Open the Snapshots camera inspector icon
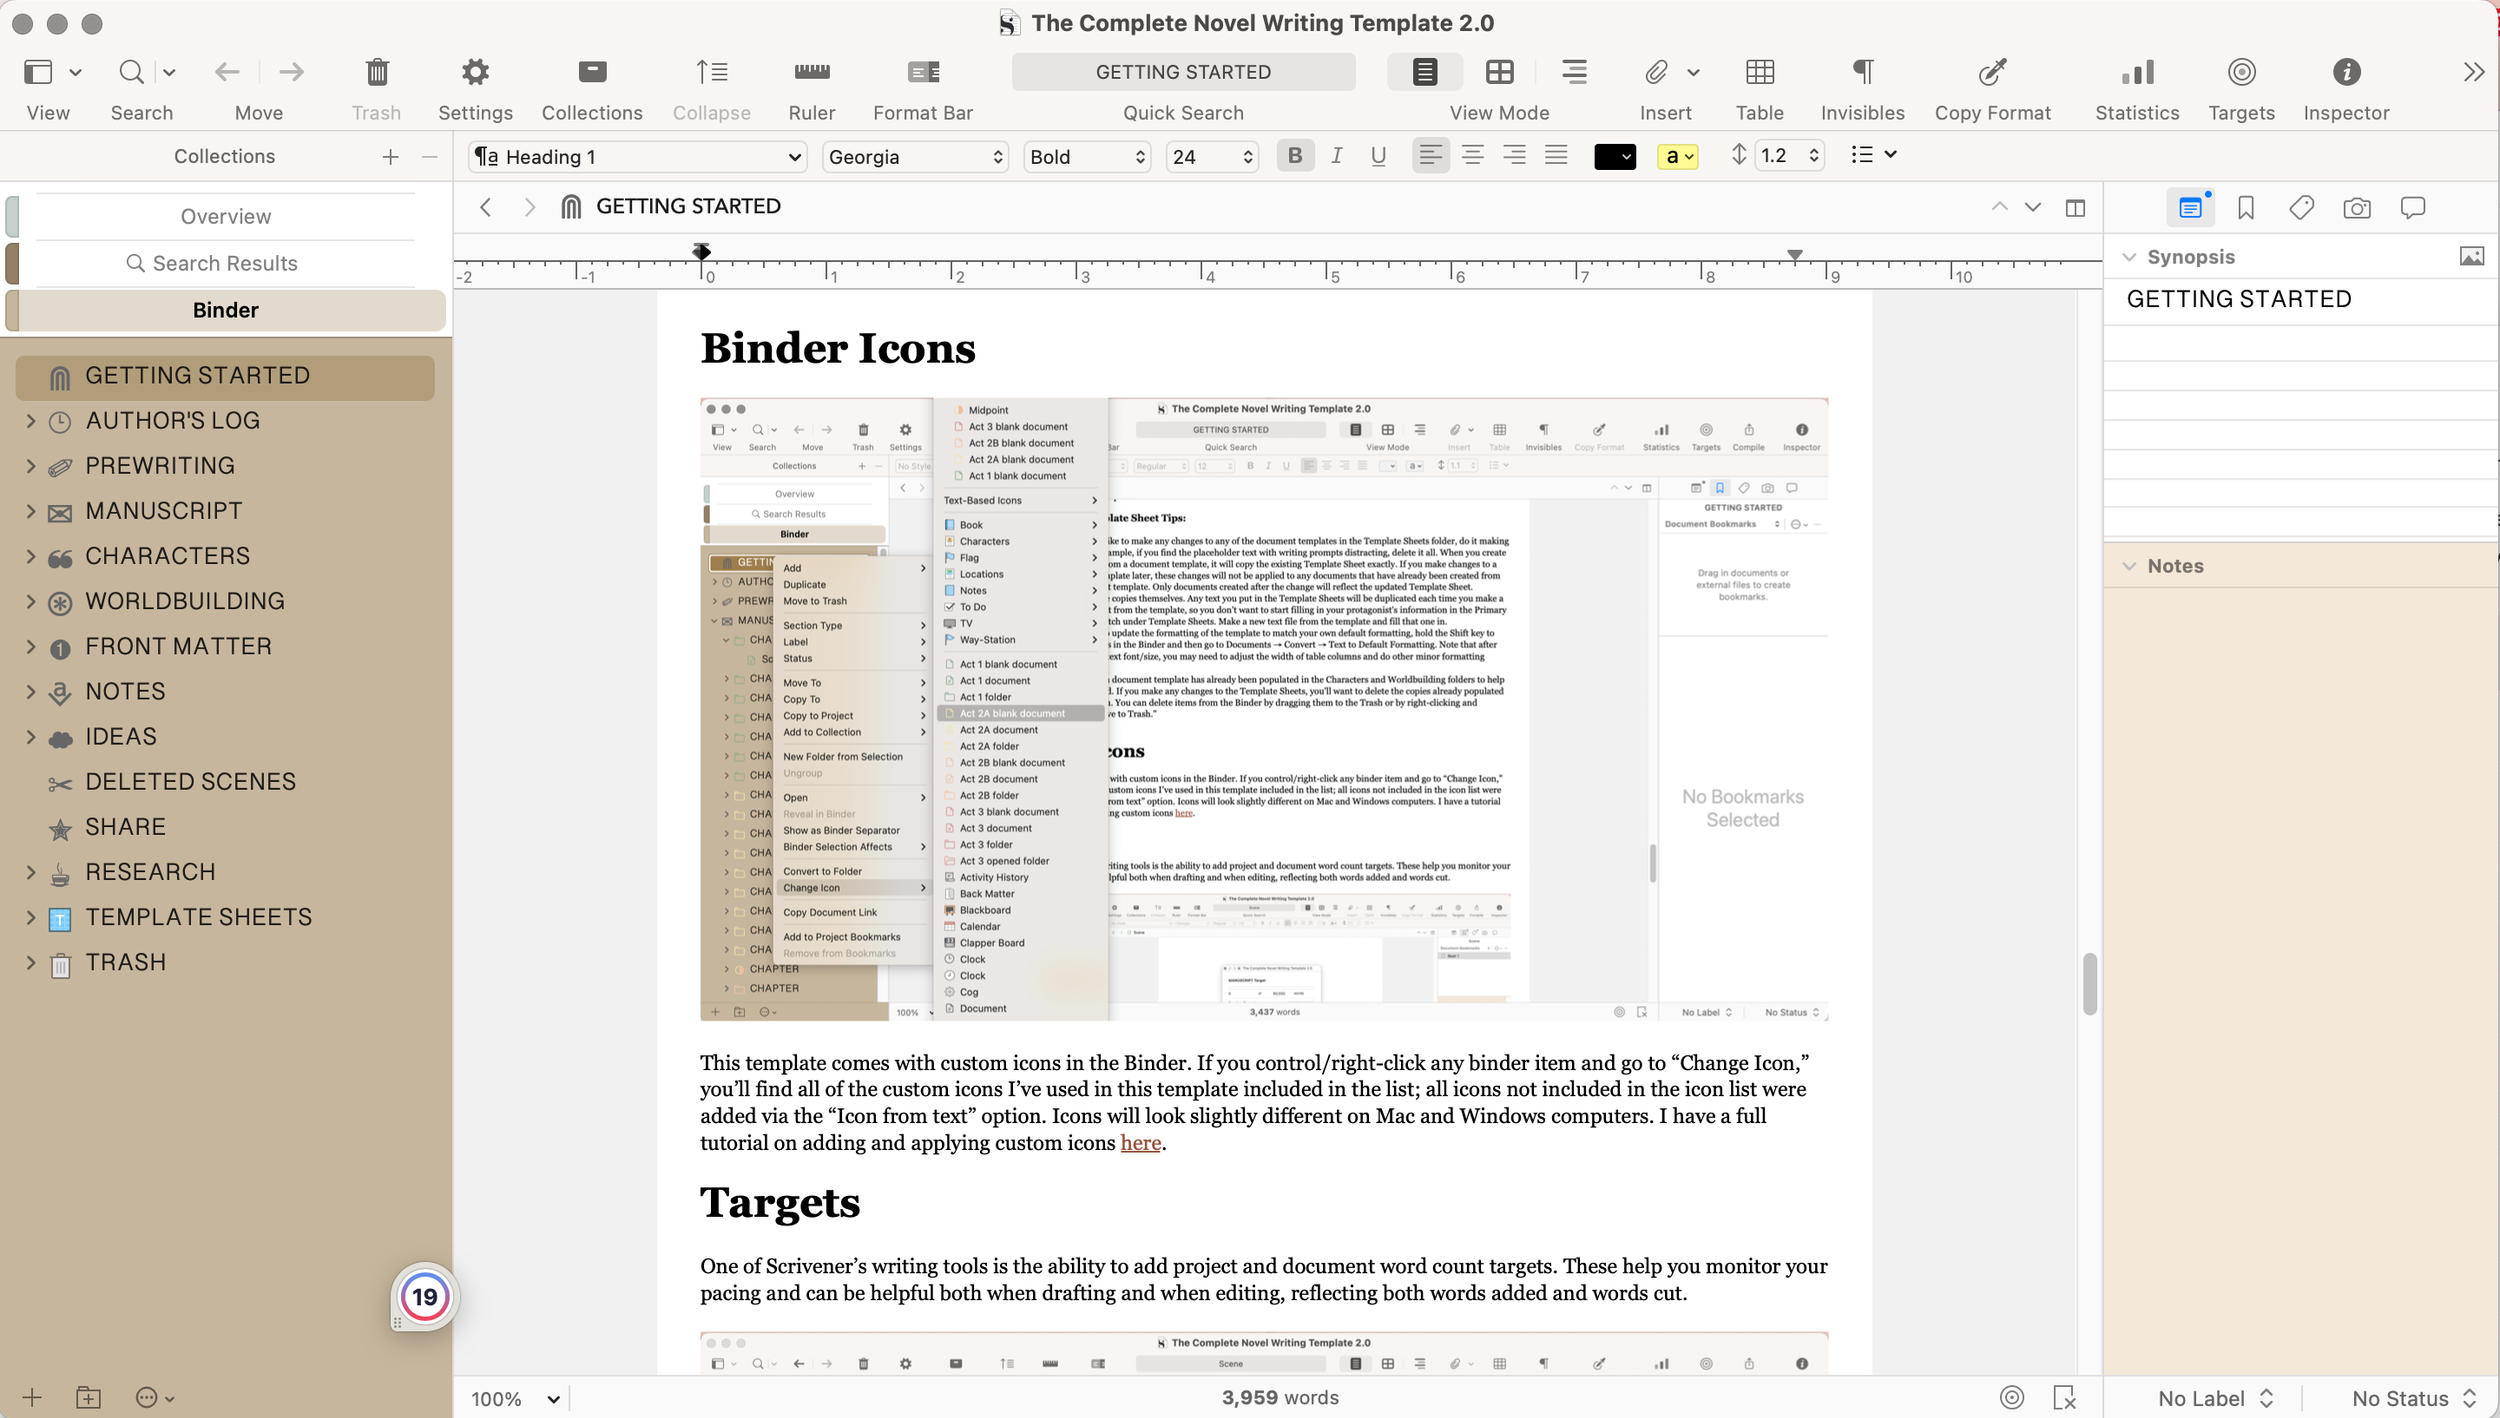The width and height of the screenshot is (2500, 1418). [2357, 208]
